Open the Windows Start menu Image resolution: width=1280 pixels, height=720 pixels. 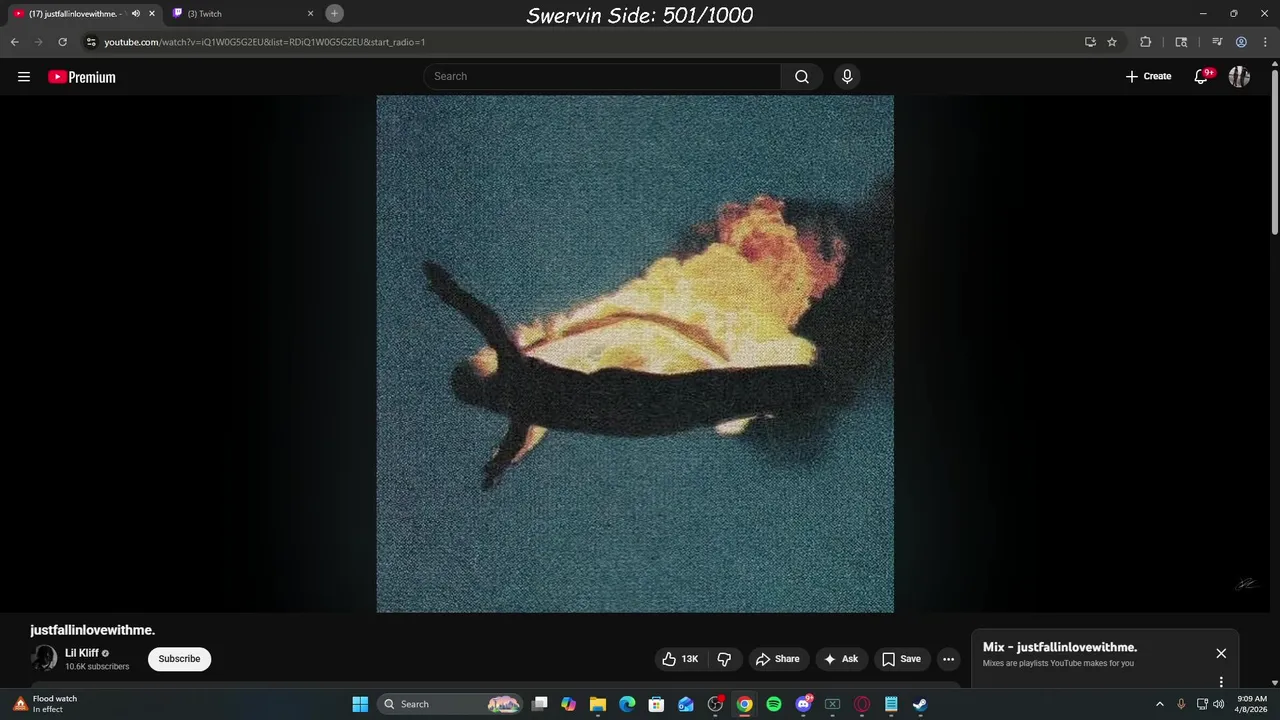[x=360, y=704]
